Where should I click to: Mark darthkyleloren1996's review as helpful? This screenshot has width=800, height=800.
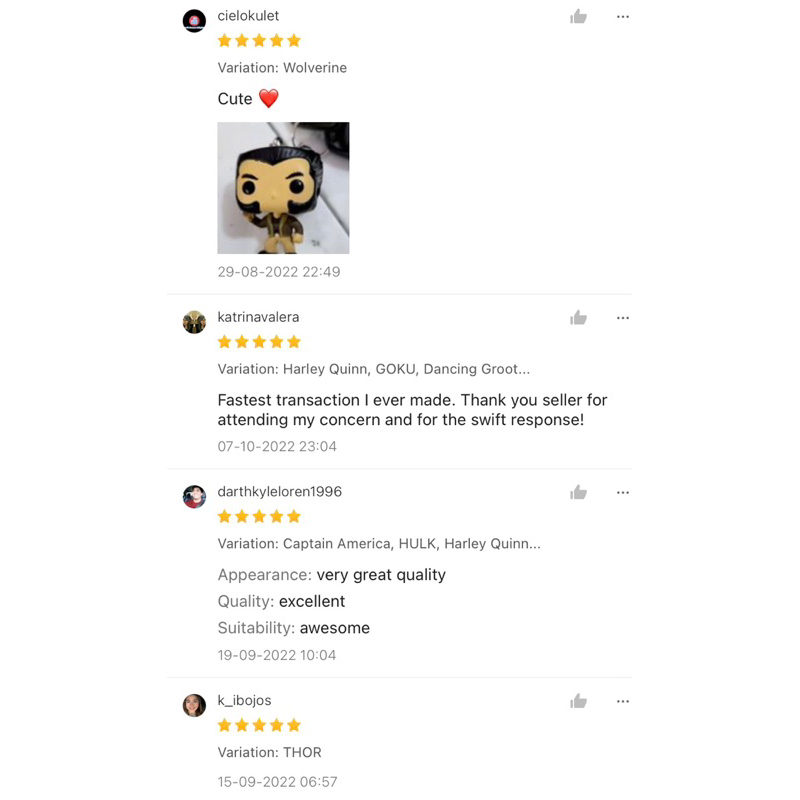578,493
